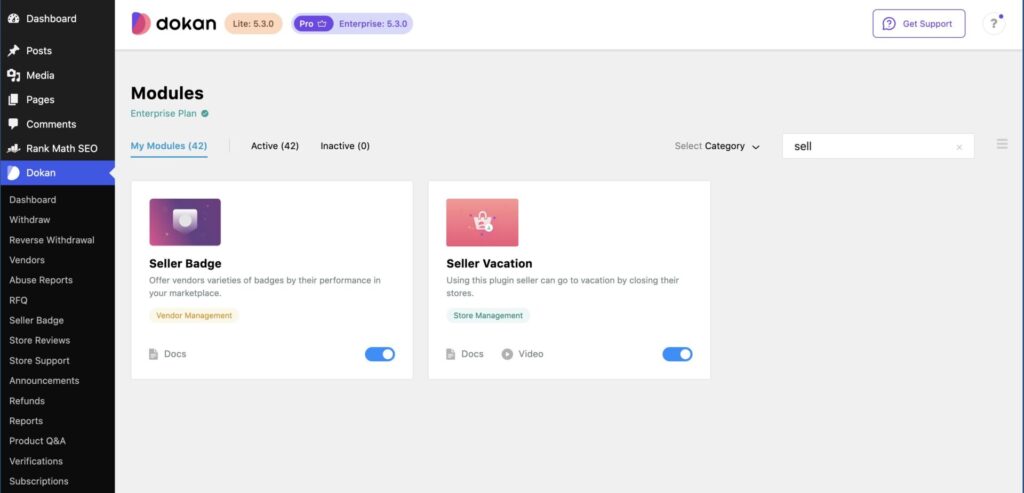This screenshot has width=1024, height=493.
Task: Disable the Seller Badge module toggle
Action: pyautogui.click(x=380, y=354)
